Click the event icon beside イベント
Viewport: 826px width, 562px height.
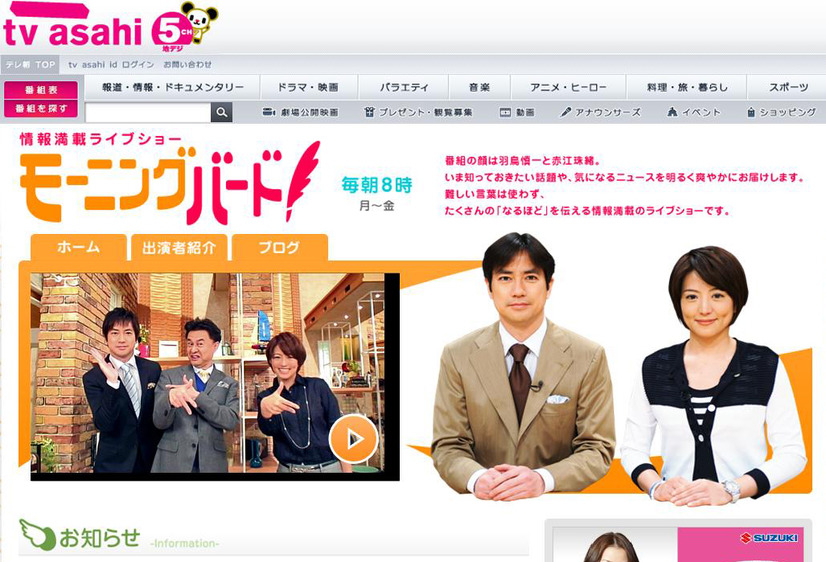672,112
